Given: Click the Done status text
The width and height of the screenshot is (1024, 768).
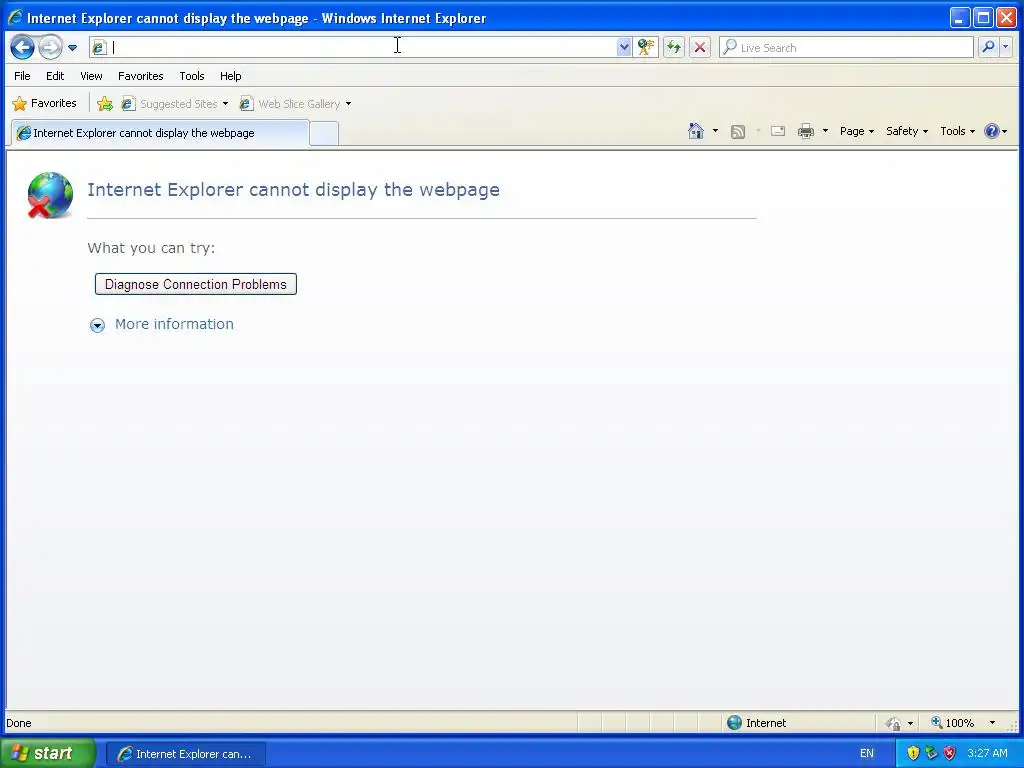Looking at the screenshot, I should 19,723.
